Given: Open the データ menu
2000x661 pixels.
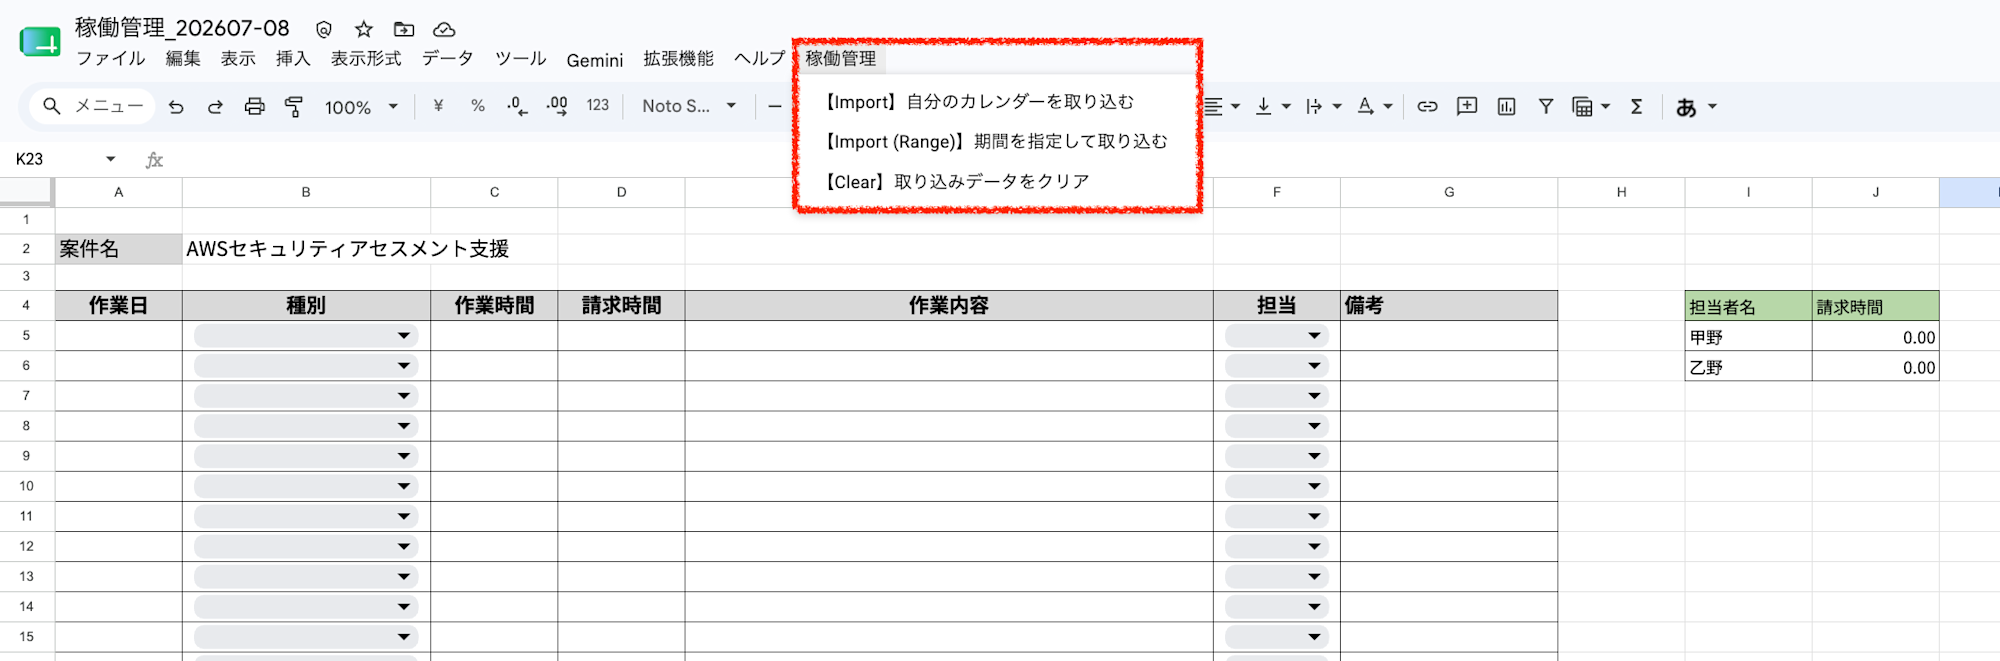Looking at the screenshot, I should 447,59.
